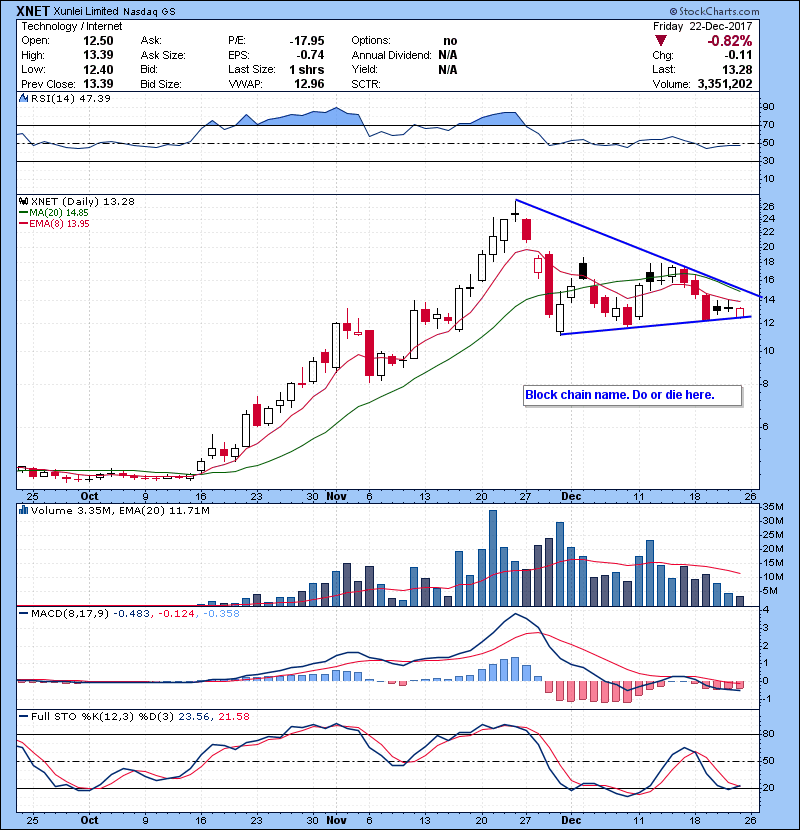Viewport: 800px width, 830px height.
Task: Click the RSI 30 level axis label
Action: coord(768,160)
